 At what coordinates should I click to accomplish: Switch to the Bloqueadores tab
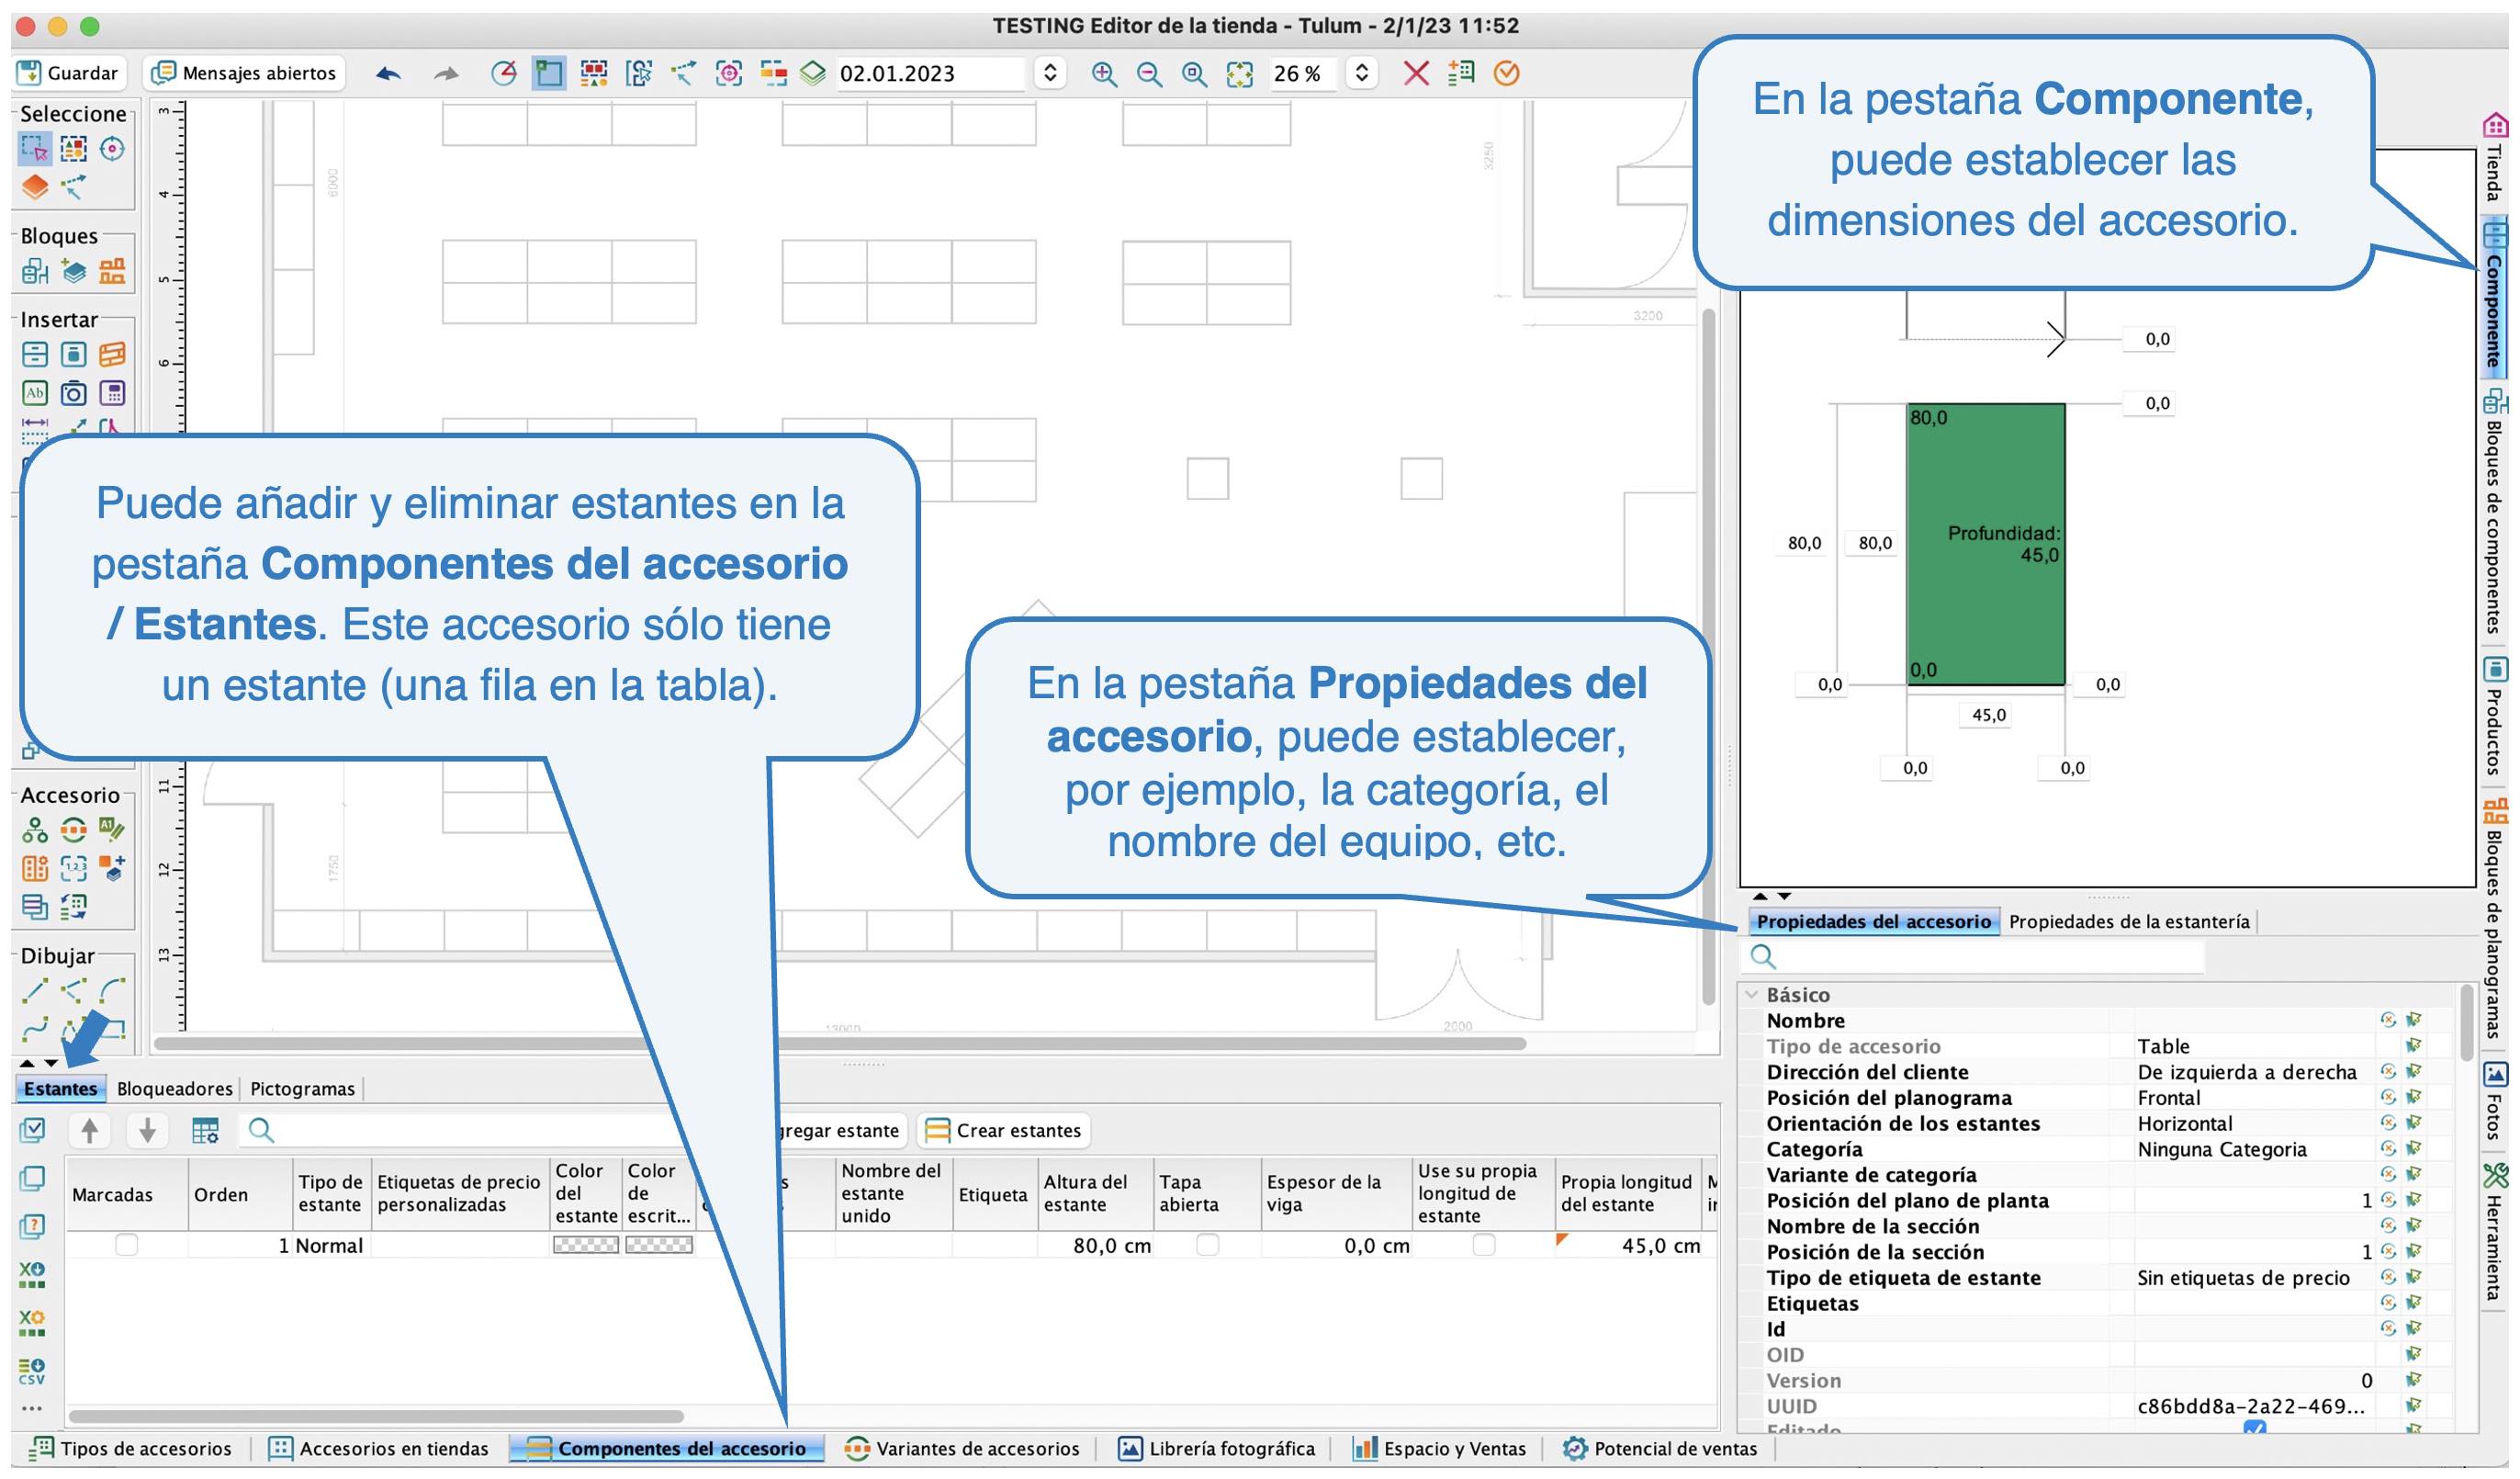[175, 1089]
